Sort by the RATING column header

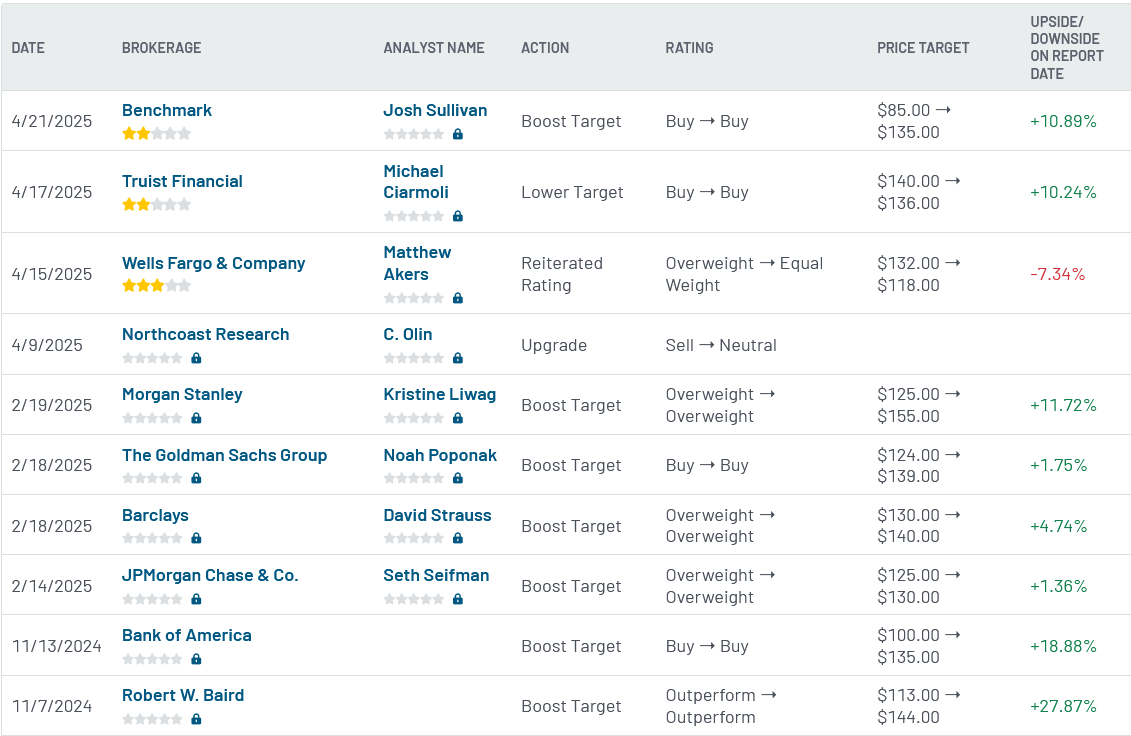(x=690, y=48)
